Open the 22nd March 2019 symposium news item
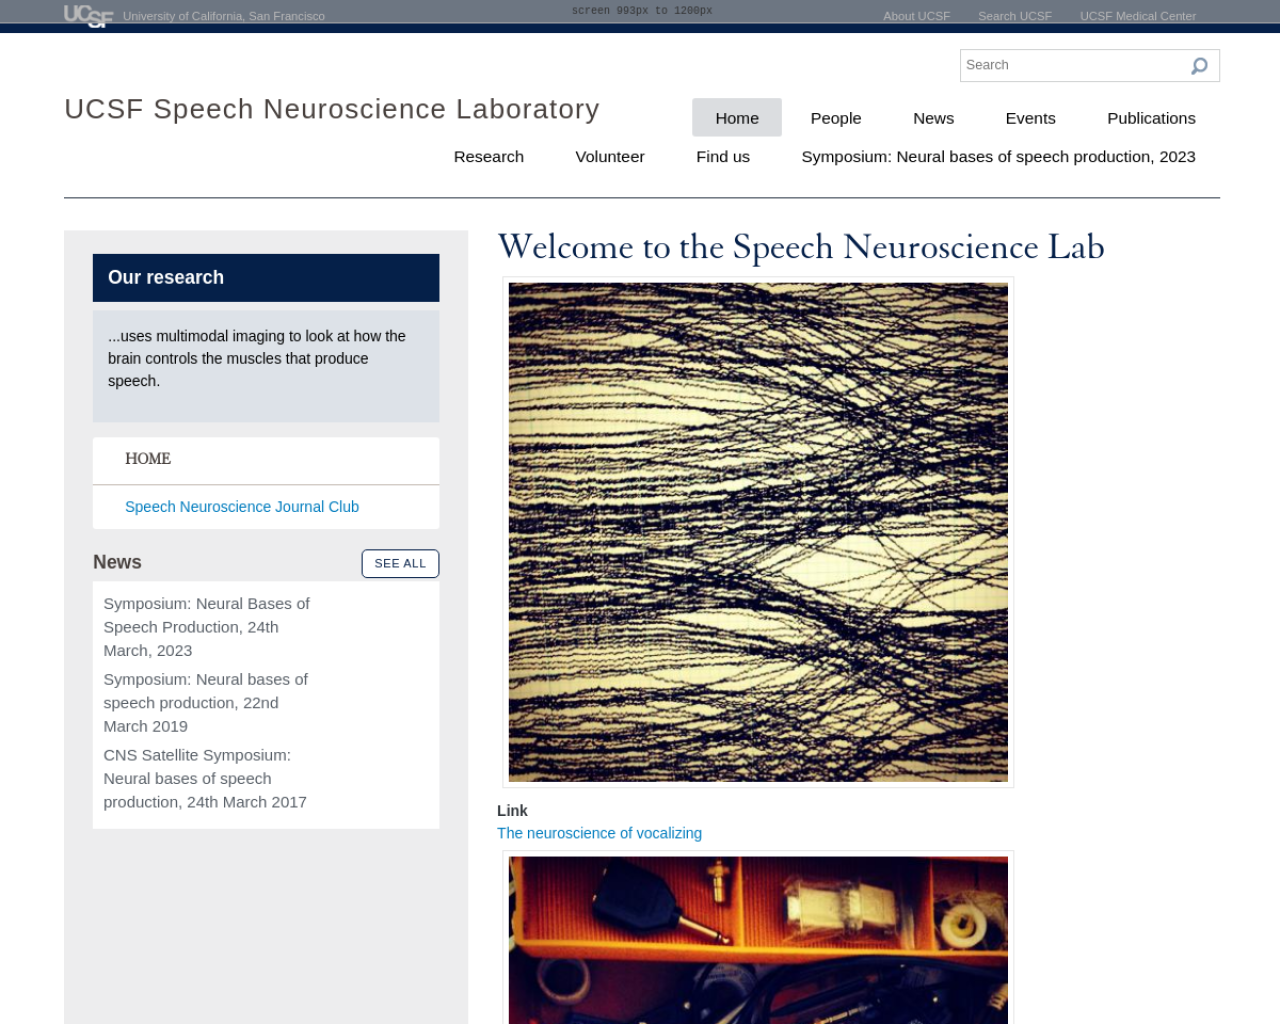The width and height of the screenshot is (1280, 1024). [206, 703]
